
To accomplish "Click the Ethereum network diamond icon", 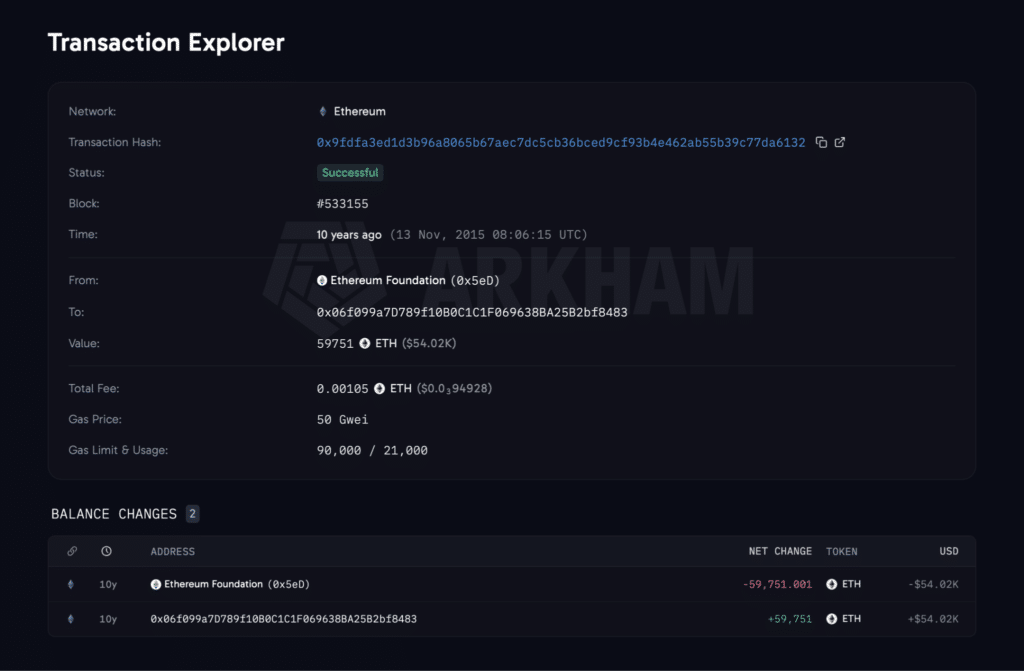I will [323, 112].
